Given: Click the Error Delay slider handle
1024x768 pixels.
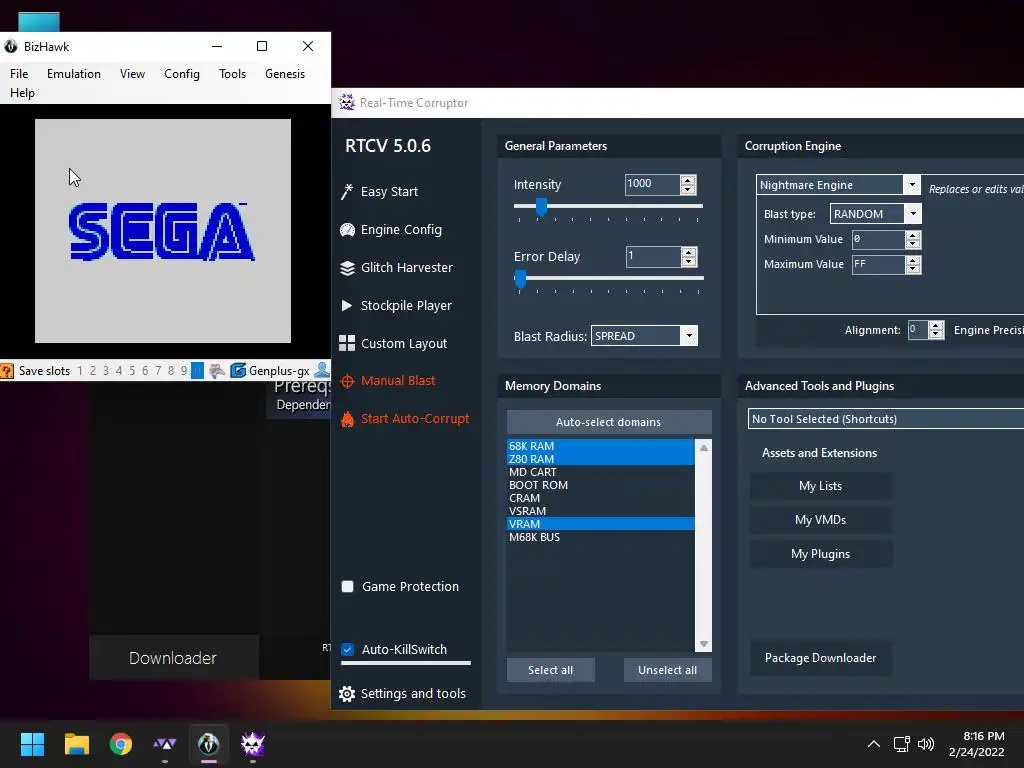Looking at the screenshot, I should (x=520, y=279).
